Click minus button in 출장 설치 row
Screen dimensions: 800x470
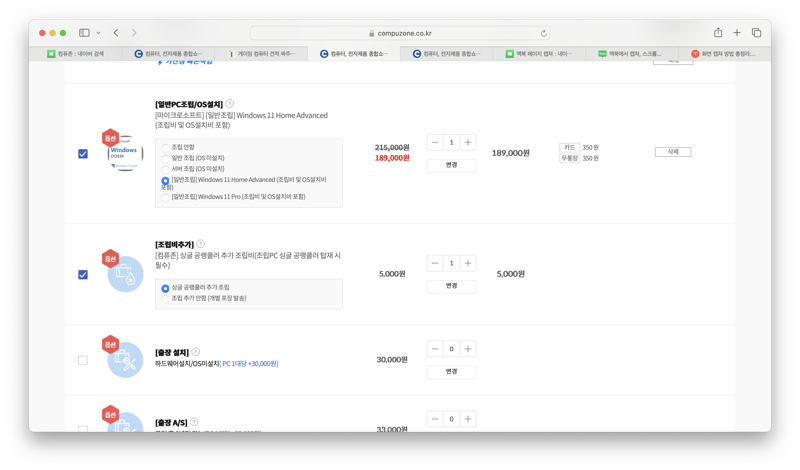click(x=435, y=349)
